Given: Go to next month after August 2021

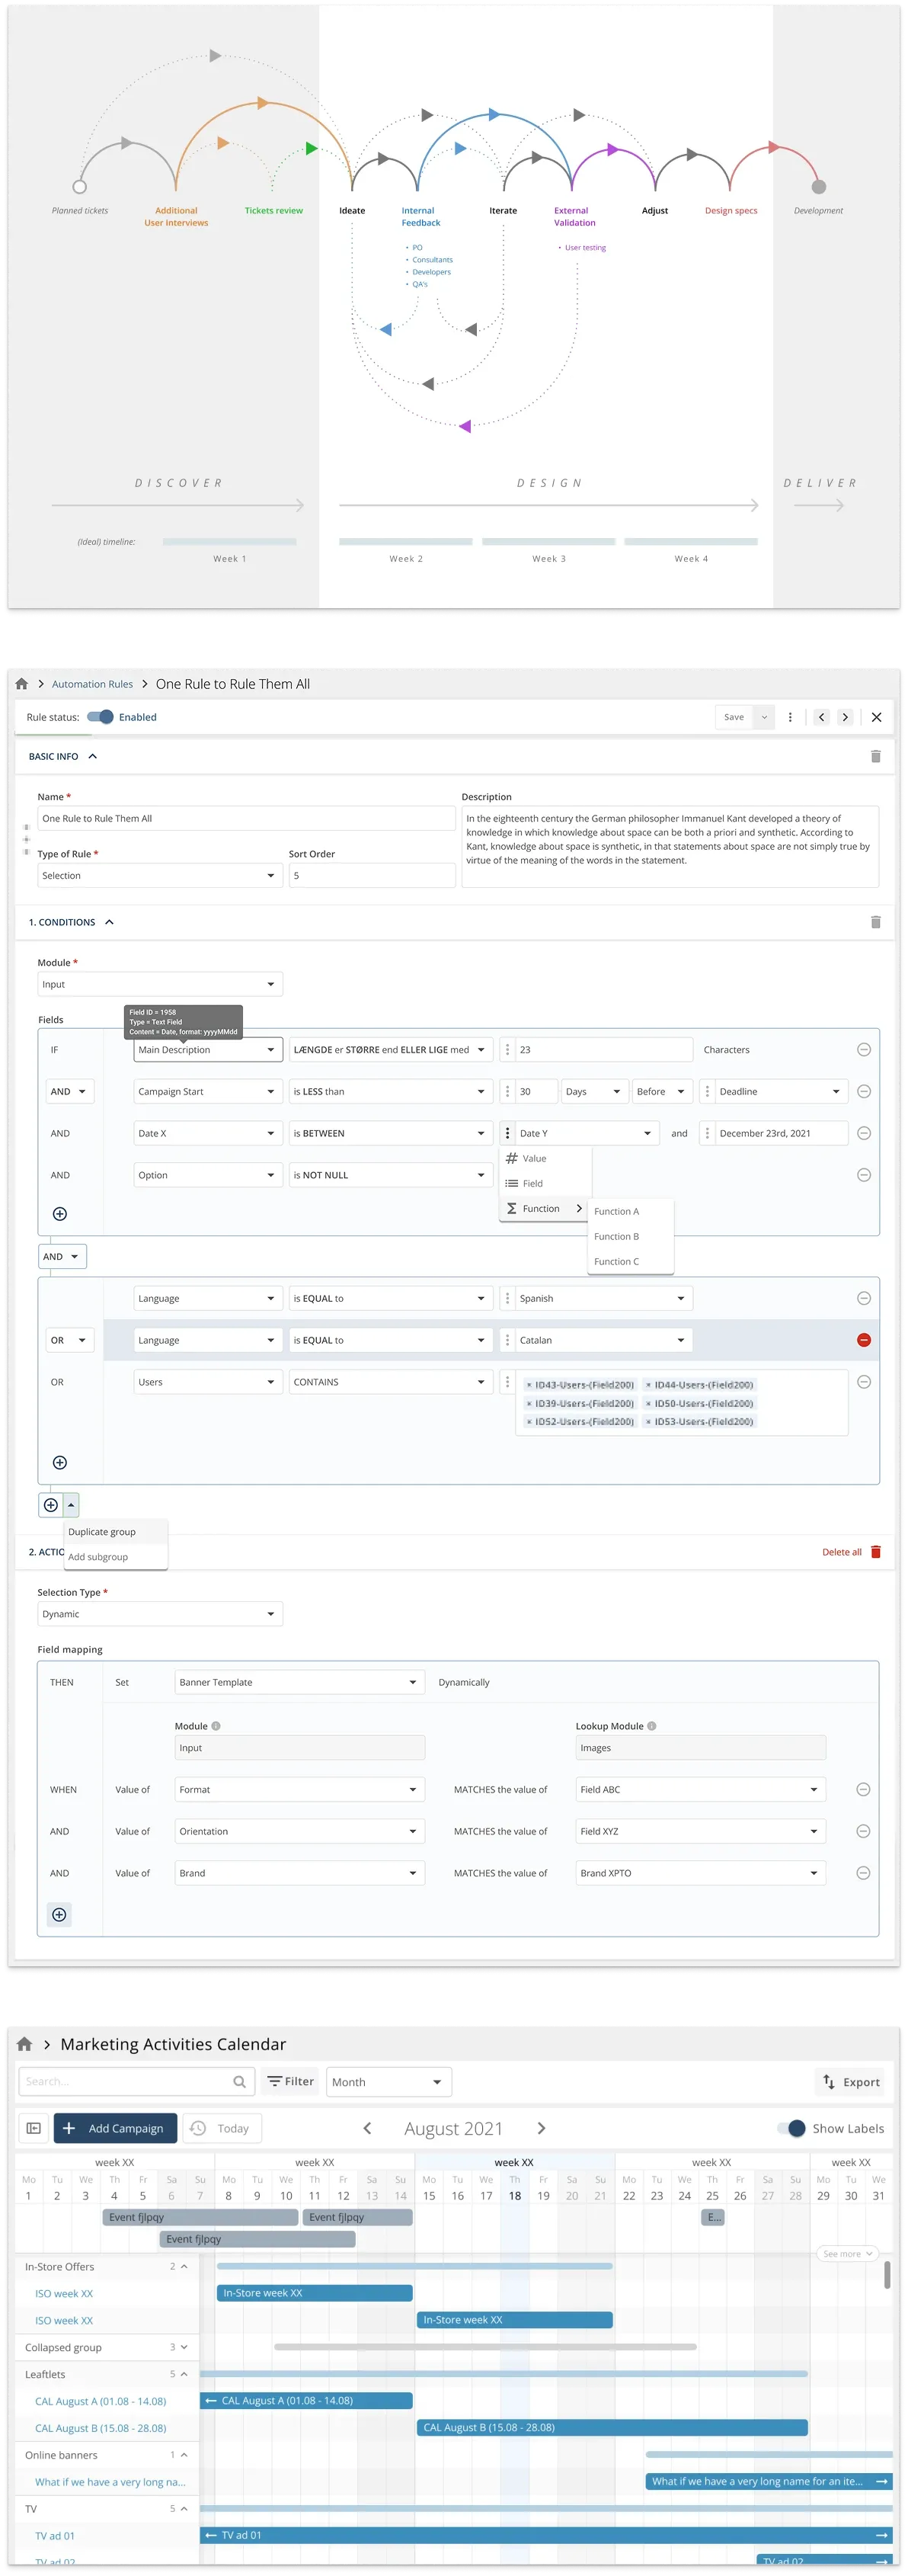Looking at the screenshot, I should point(541,2128).
